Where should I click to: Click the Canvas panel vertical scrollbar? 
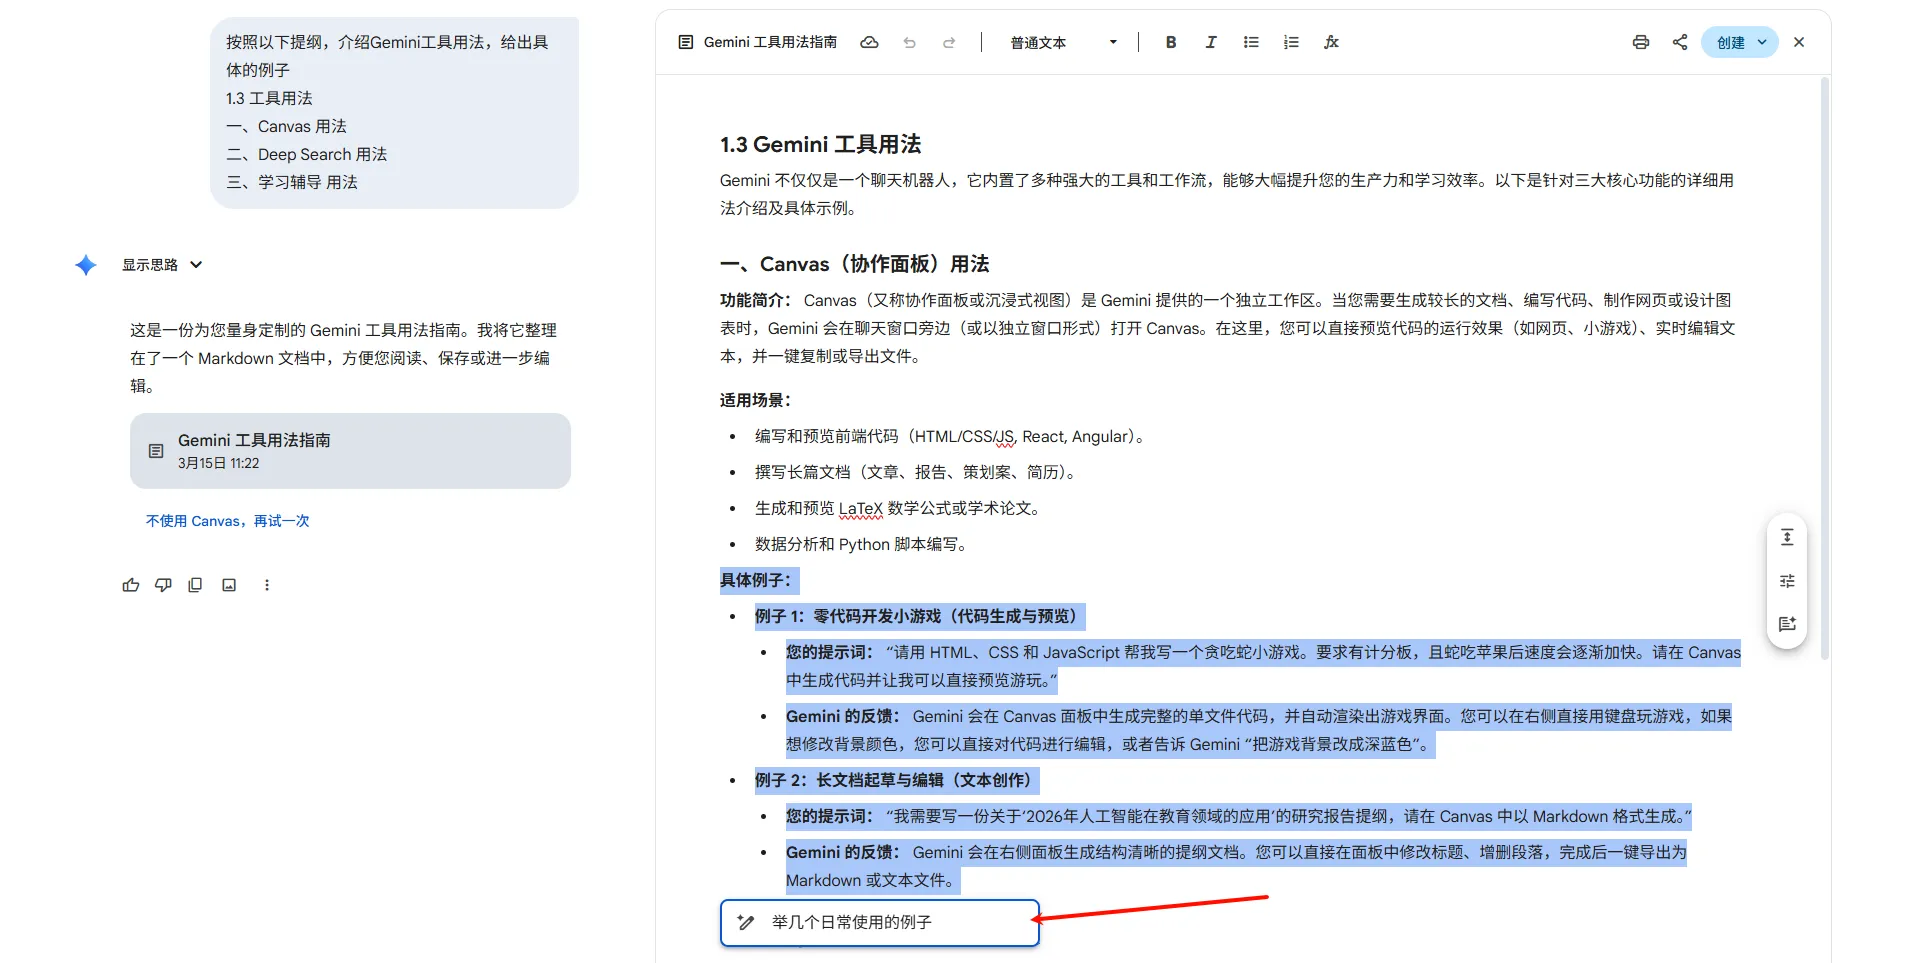point(1825,370)
